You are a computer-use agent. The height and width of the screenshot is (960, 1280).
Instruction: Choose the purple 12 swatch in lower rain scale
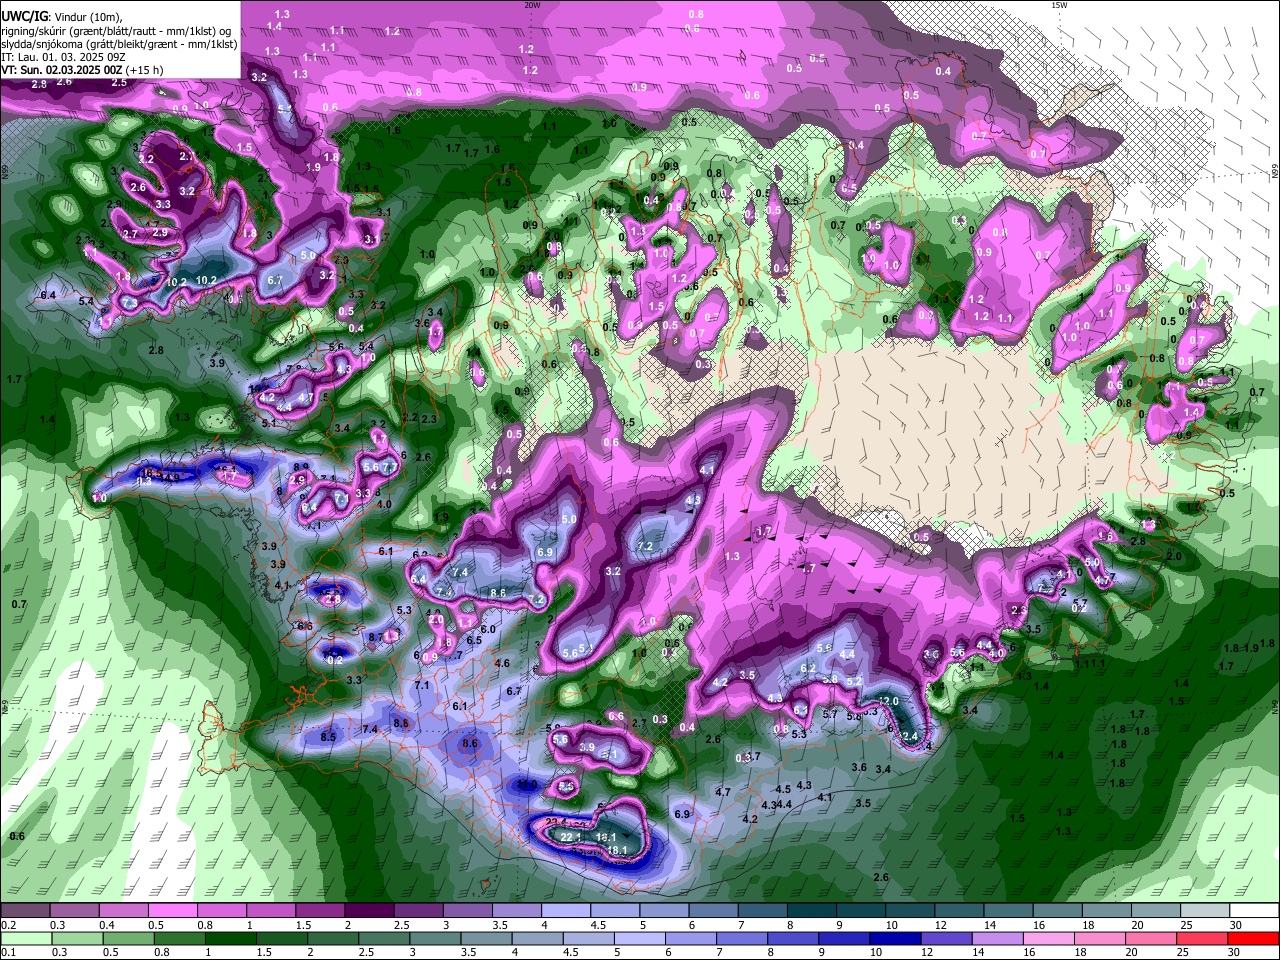pyautogui.click(x=947, y=938)
